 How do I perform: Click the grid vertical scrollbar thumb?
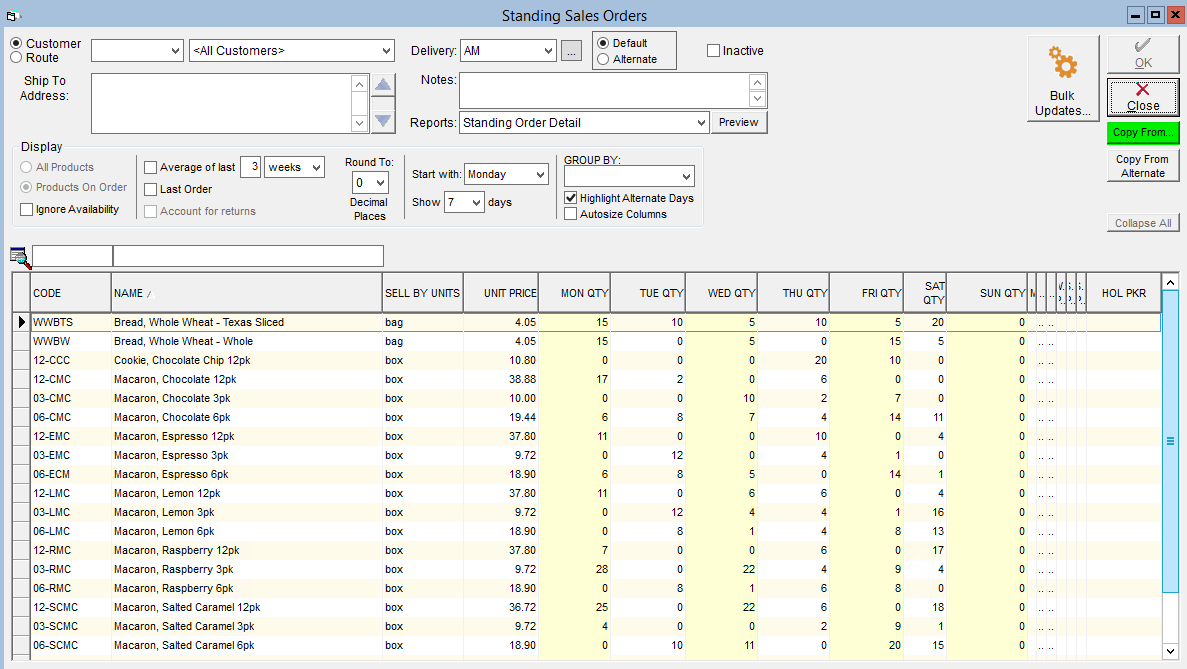point(1170,441)
